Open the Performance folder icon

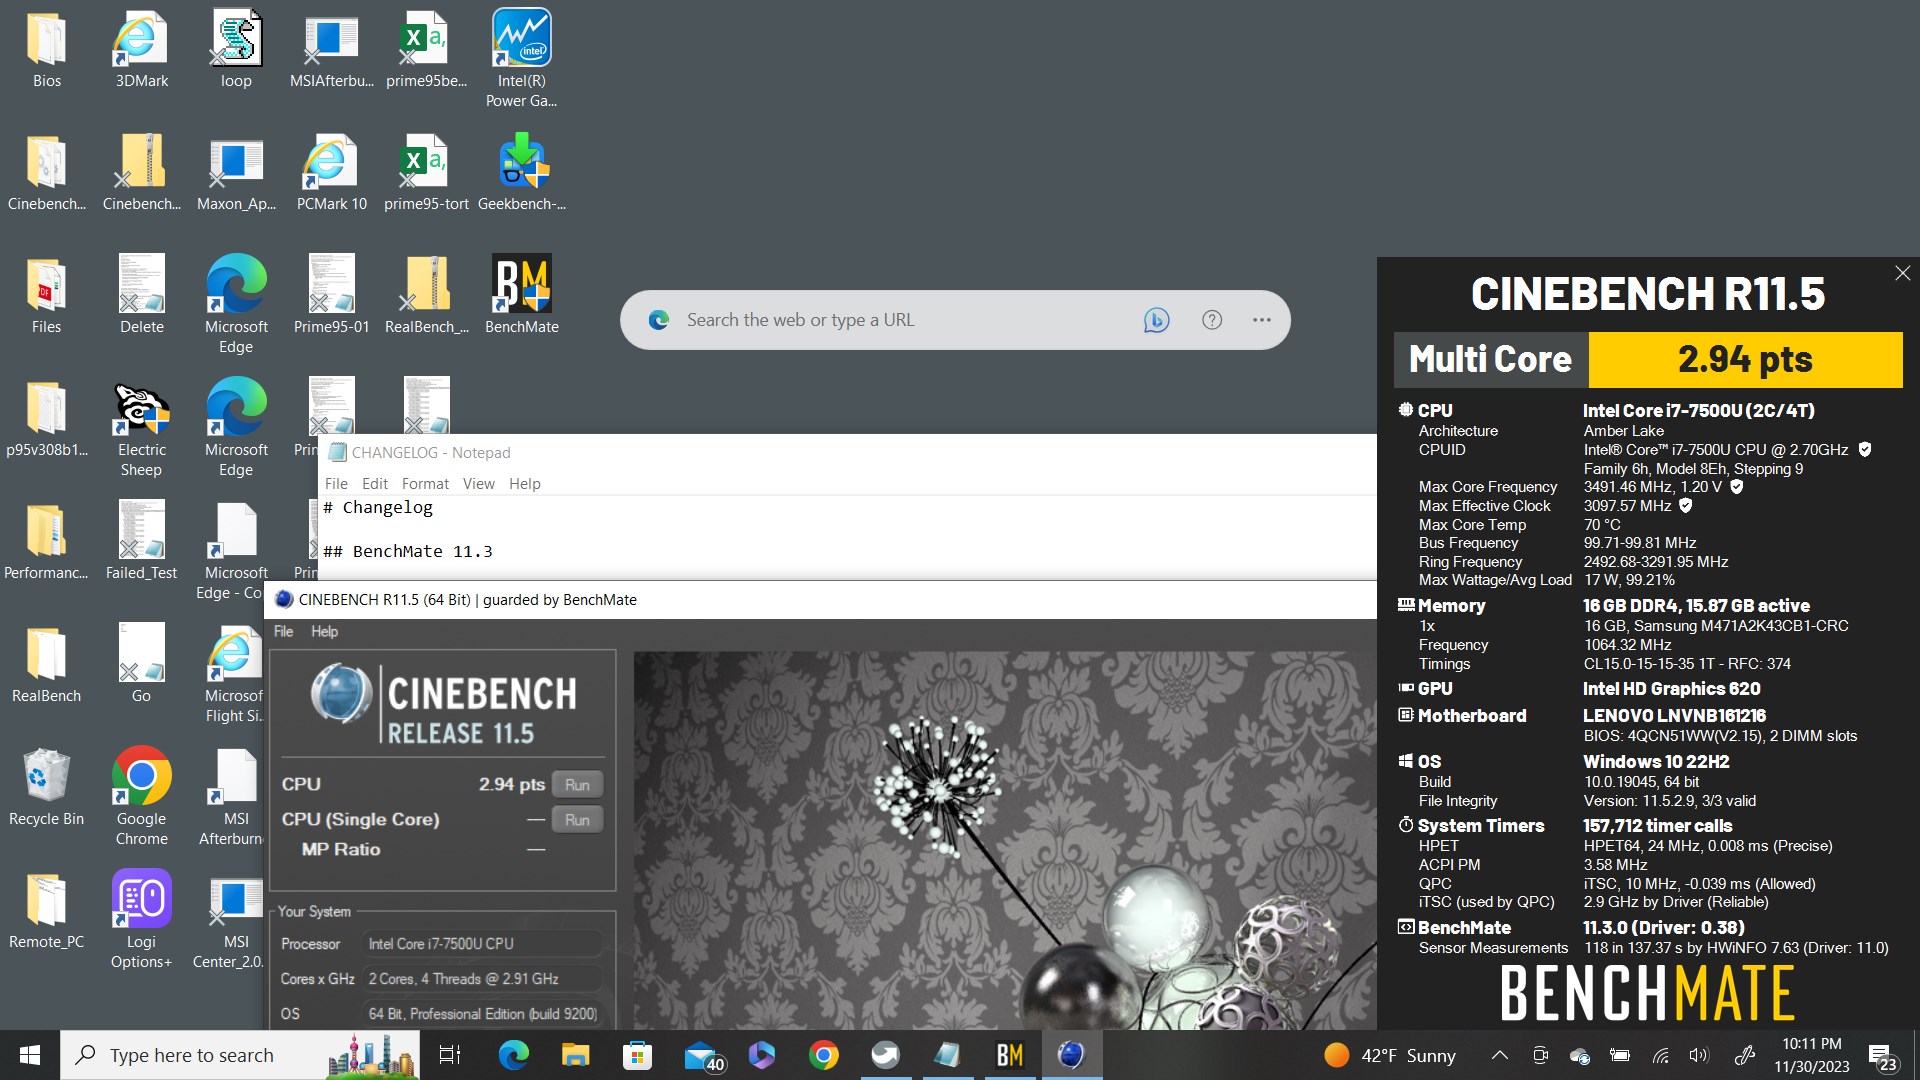coord(46,542)
